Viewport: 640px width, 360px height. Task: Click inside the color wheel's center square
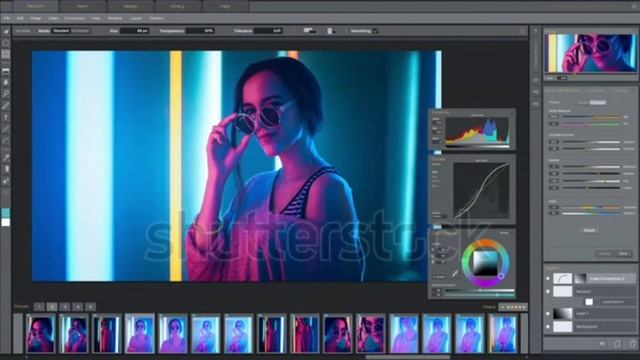pos(485,263)
